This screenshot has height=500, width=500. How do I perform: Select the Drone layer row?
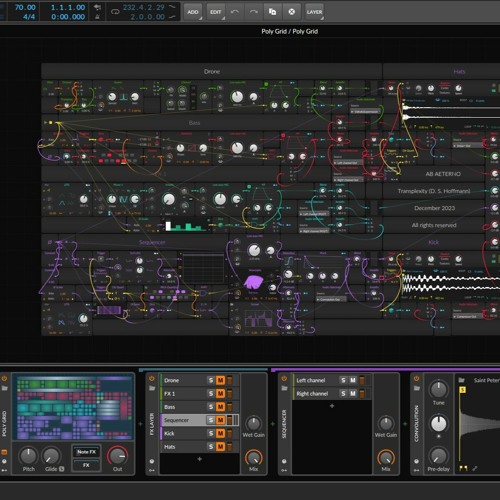199,380
